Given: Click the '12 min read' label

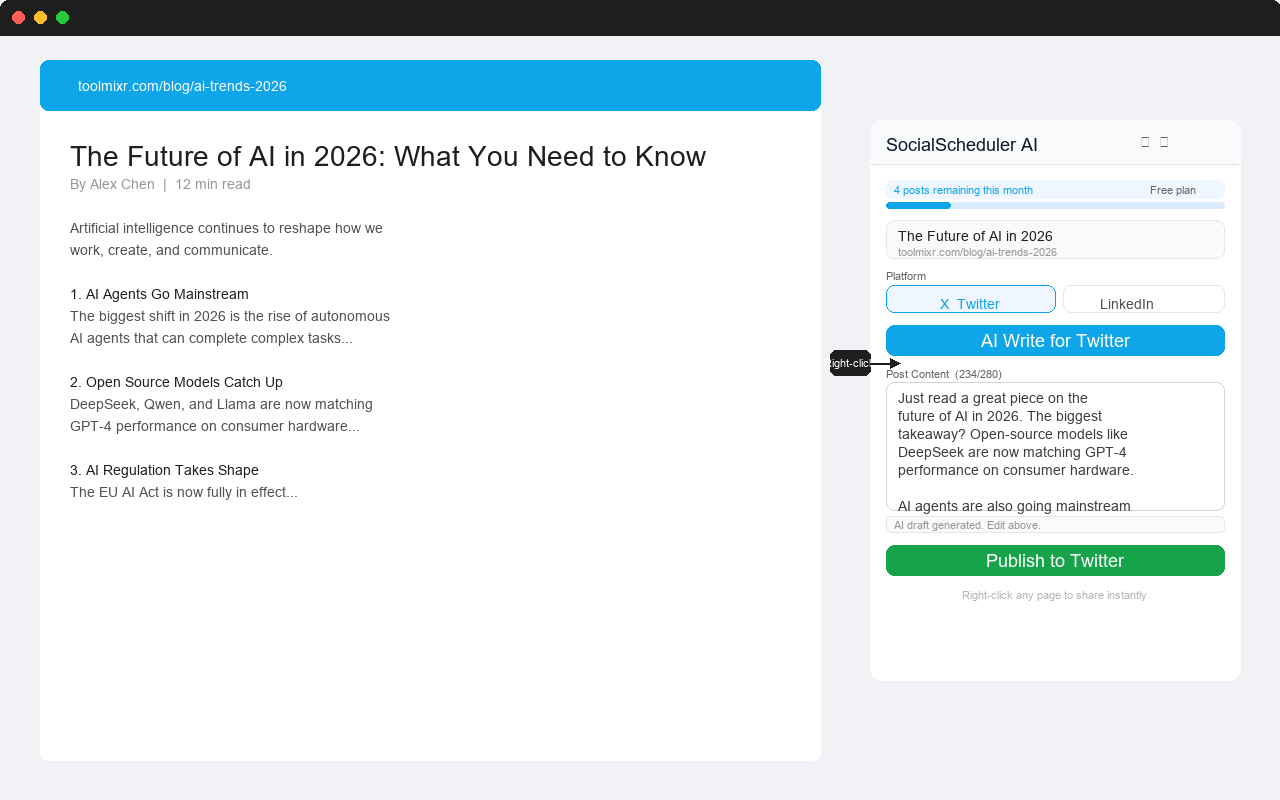Looking at the screenshot, I should [x=213, y=184].
